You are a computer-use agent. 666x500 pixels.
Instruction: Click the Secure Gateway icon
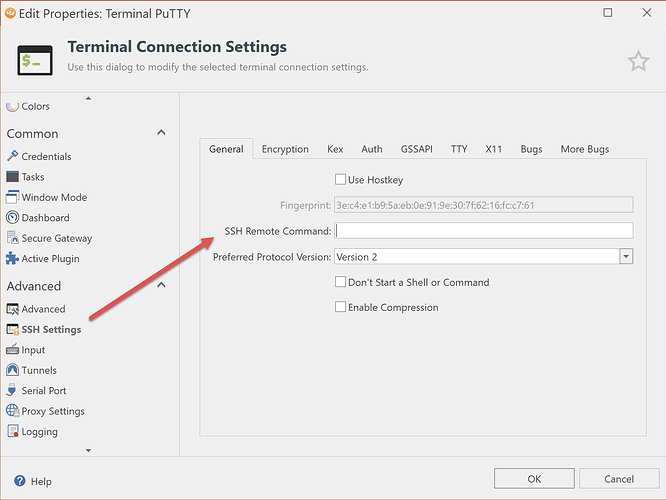[13, 238]
